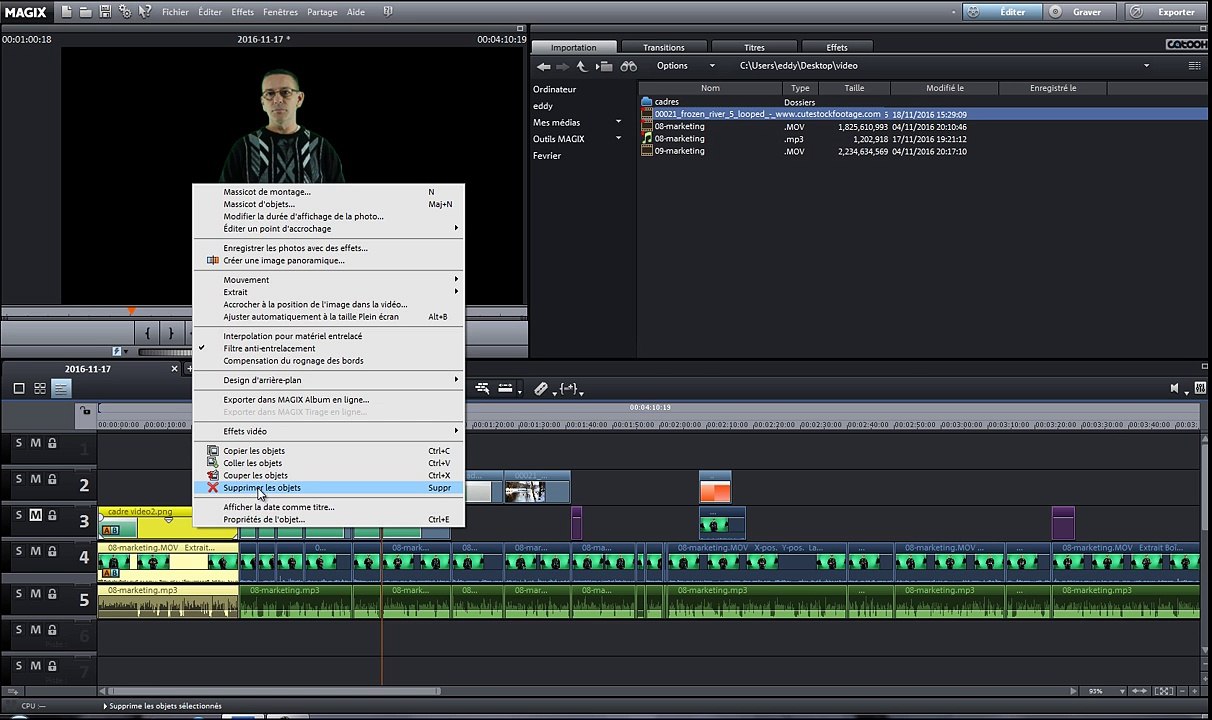Viewport: 1212px width, 720px height.
Task: Expand the folder path dropdown arrow
Action: coord(1147,66)
